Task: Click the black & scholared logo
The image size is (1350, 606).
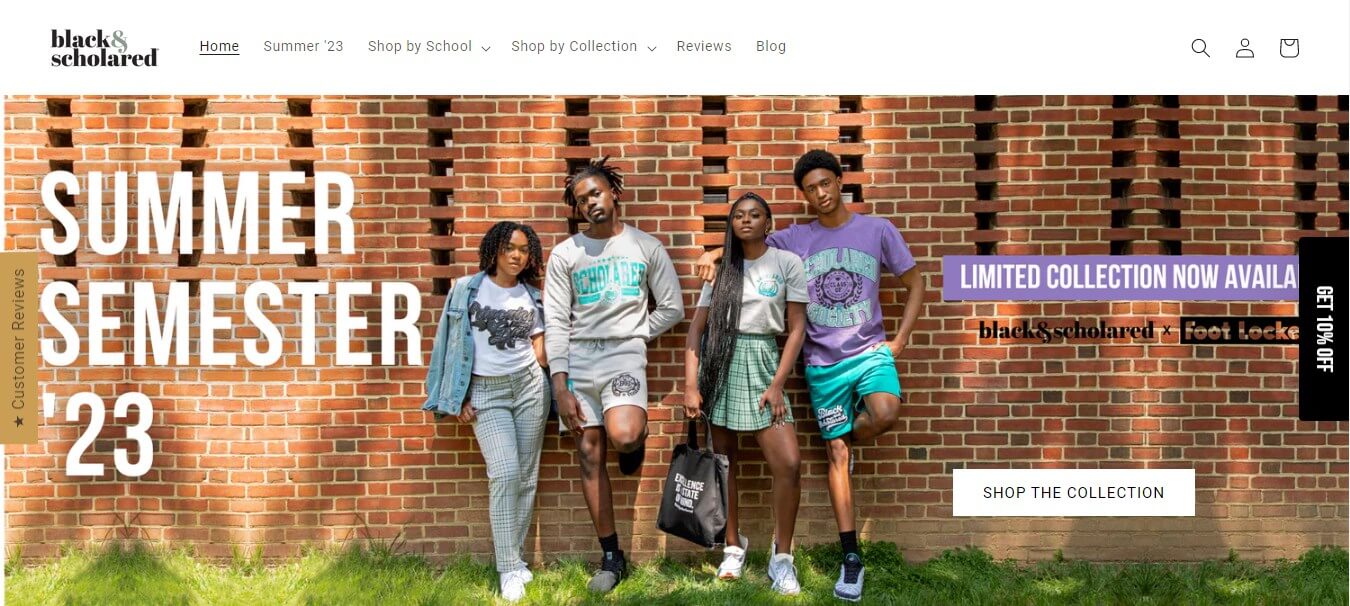Action: pos(104,47)
